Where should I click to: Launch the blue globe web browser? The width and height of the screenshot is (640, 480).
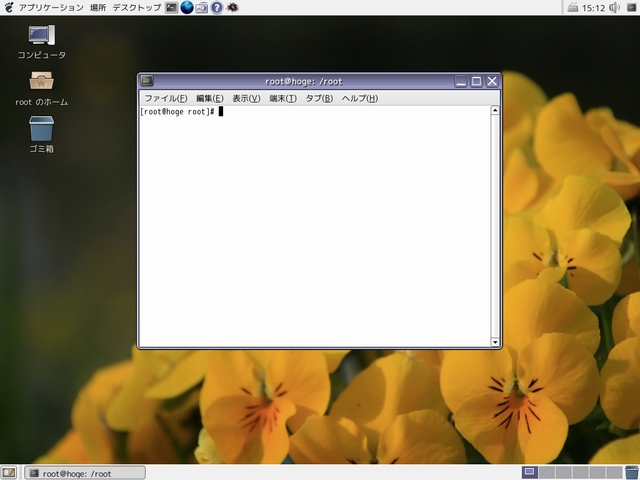[187, 7]
